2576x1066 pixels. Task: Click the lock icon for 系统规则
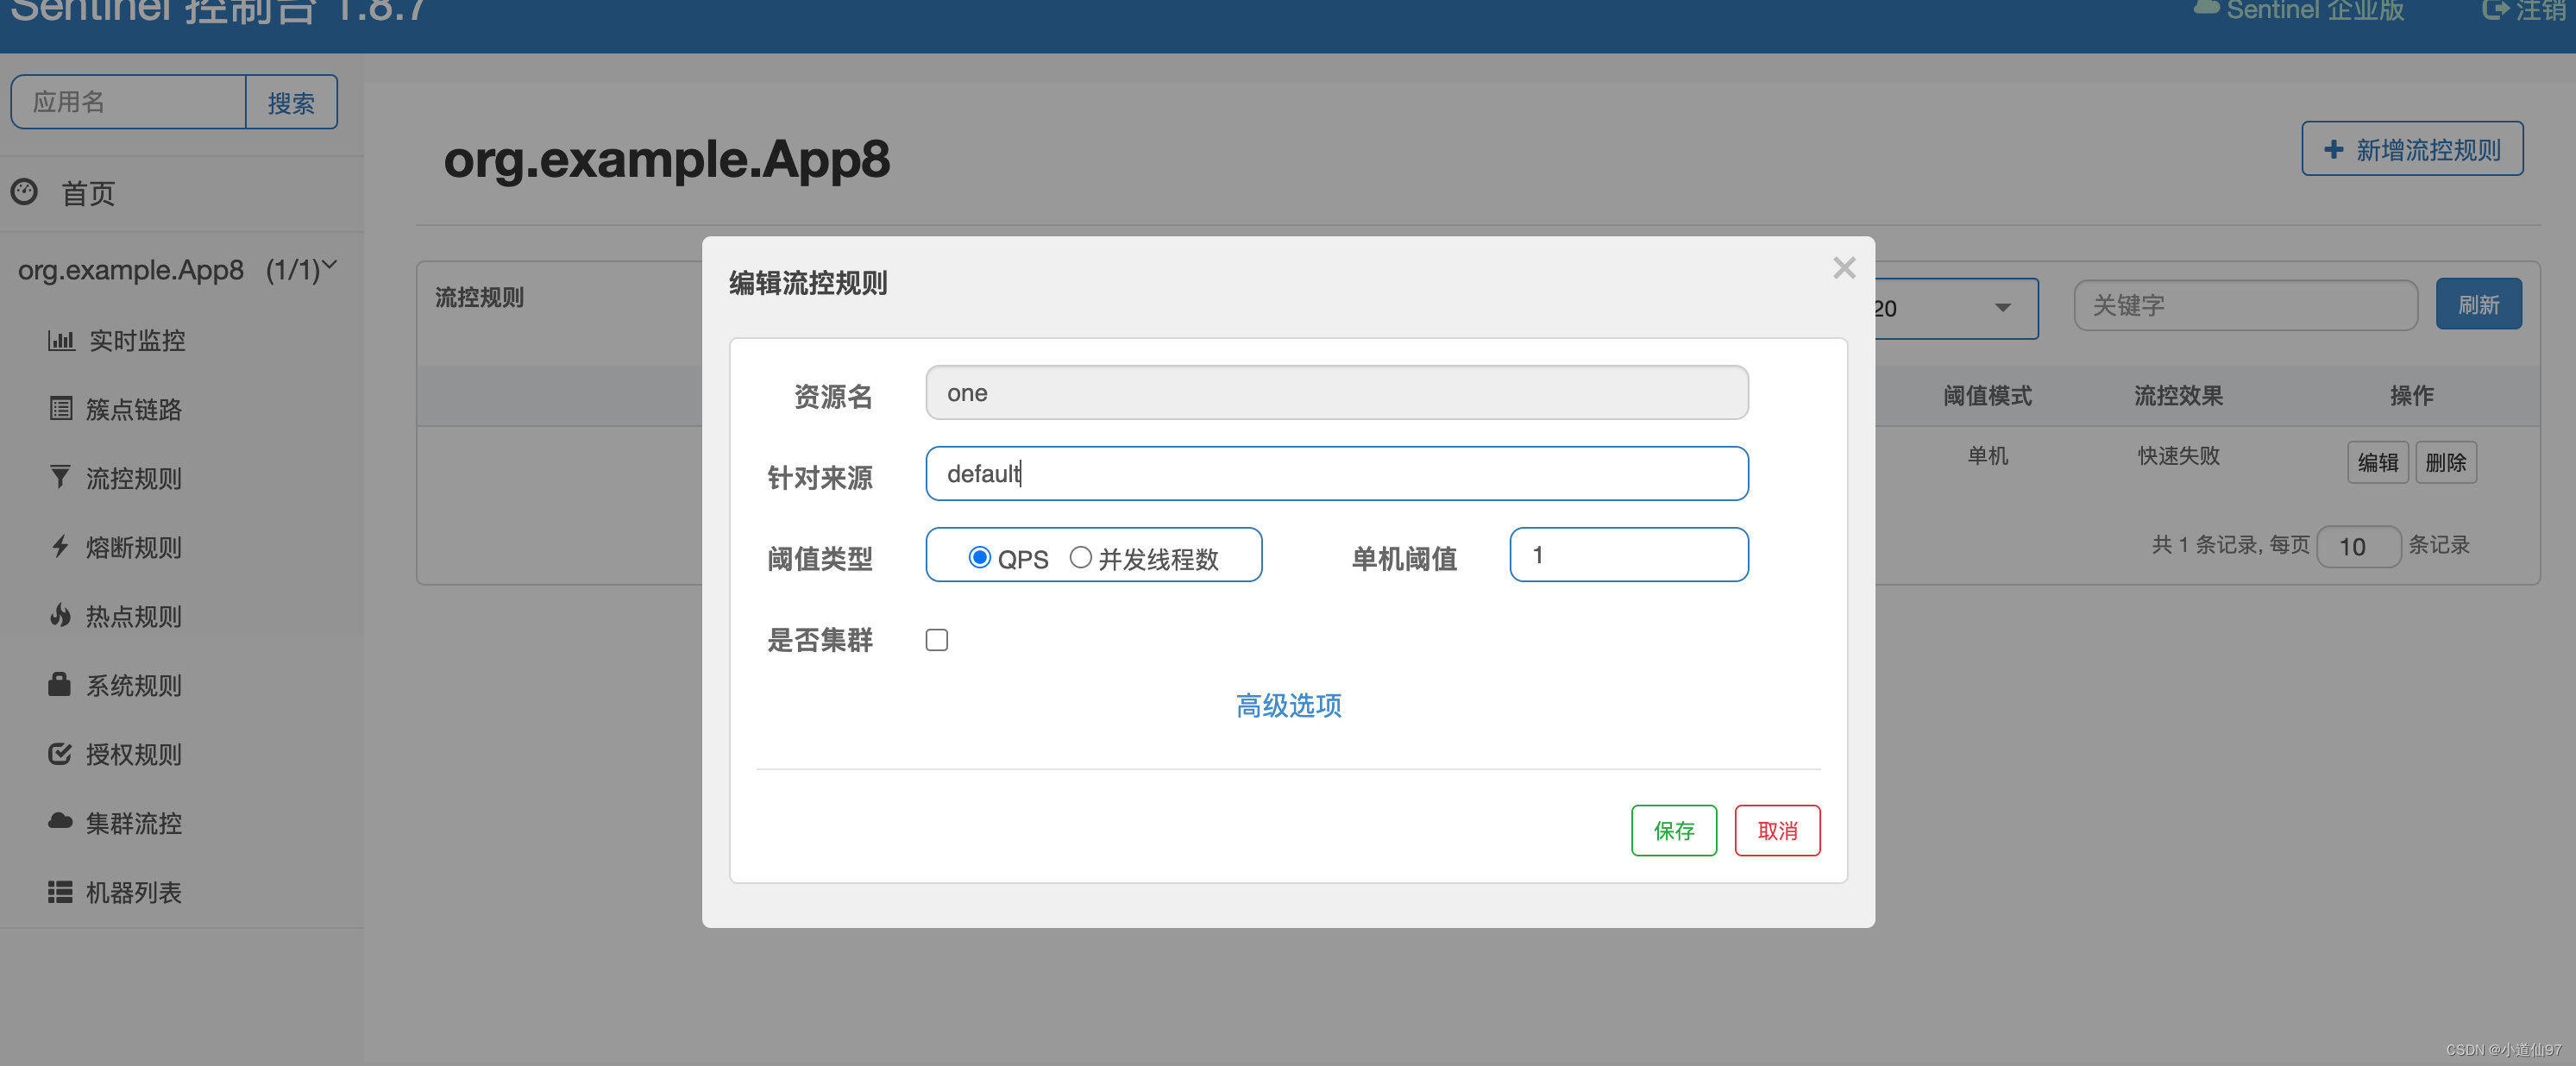coord(60,684)
